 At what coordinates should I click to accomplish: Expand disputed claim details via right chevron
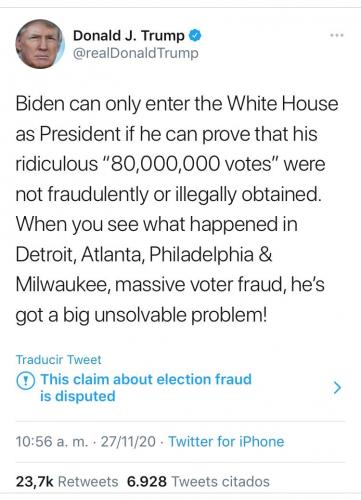point(338,388)
